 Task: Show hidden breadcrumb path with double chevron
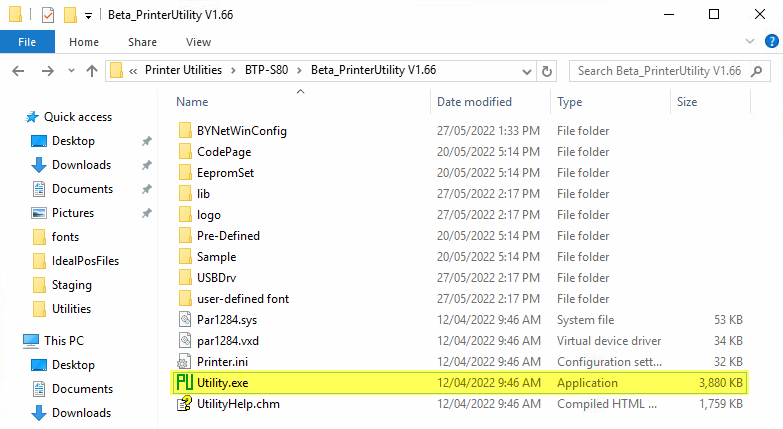(x=133, y=71)
